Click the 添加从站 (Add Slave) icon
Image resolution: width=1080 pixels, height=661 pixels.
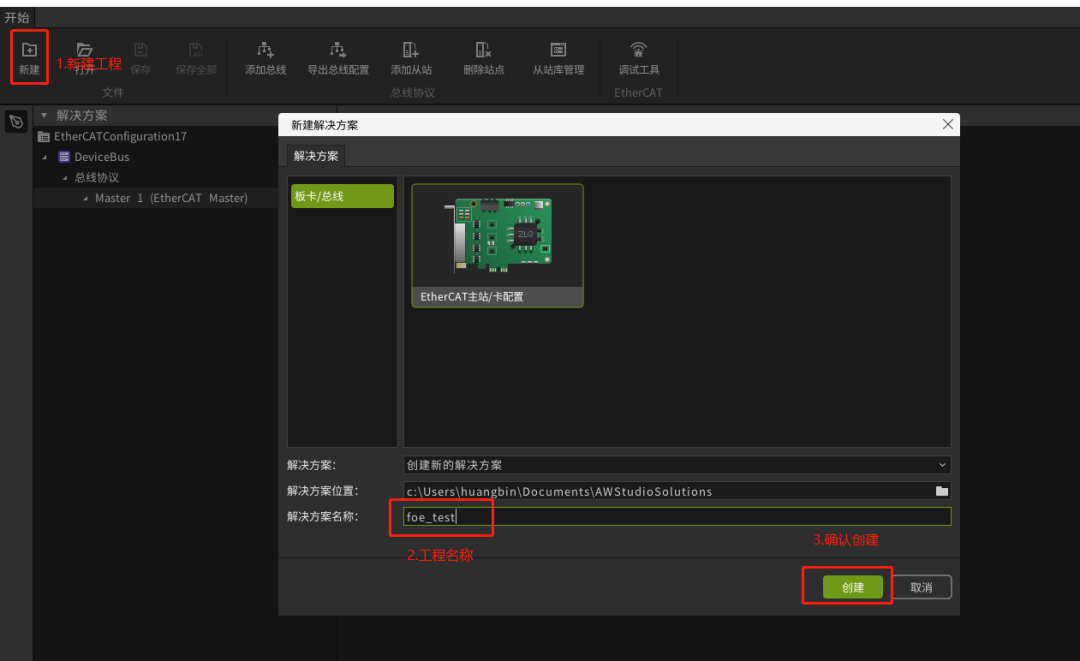click(411, 51)
